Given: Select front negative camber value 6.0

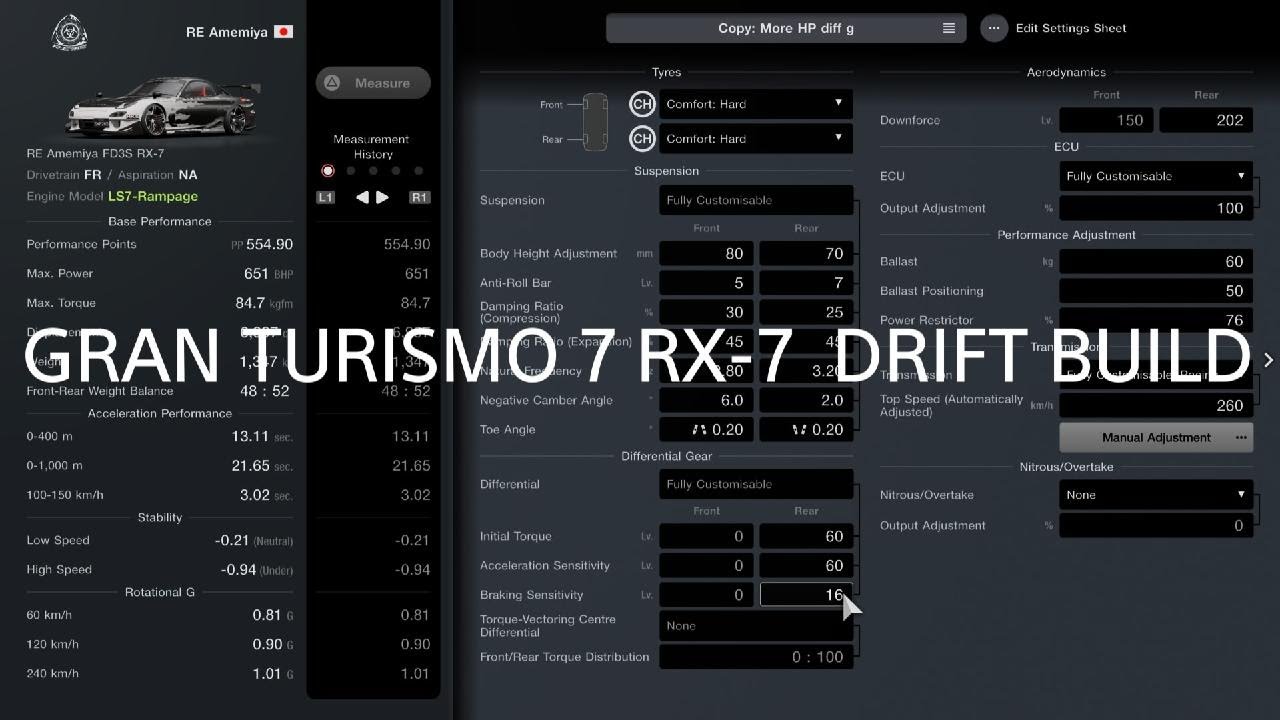Looking at the screenshot, I should click(707, 400).
